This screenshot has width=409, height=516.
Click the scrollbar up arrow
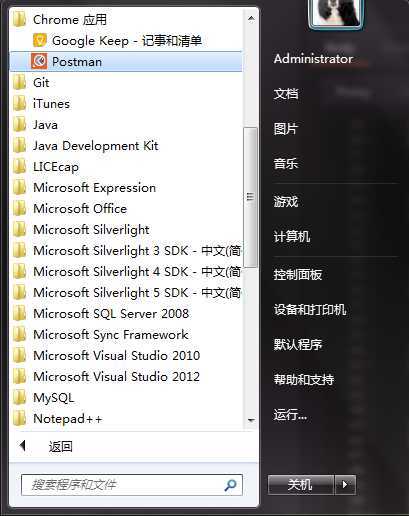(251, 18)
